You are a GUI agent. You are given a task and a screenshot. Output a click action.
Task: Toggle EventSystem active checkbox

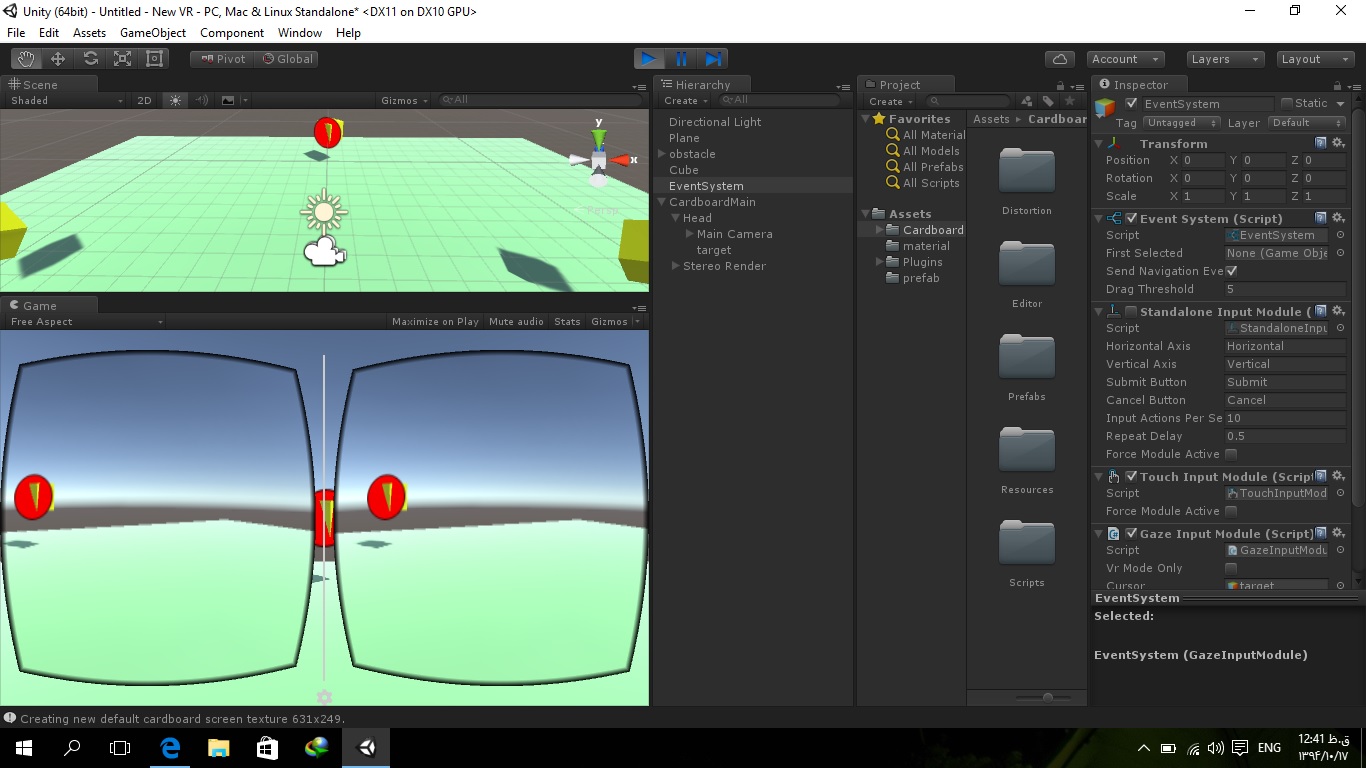click(1131, 104)
